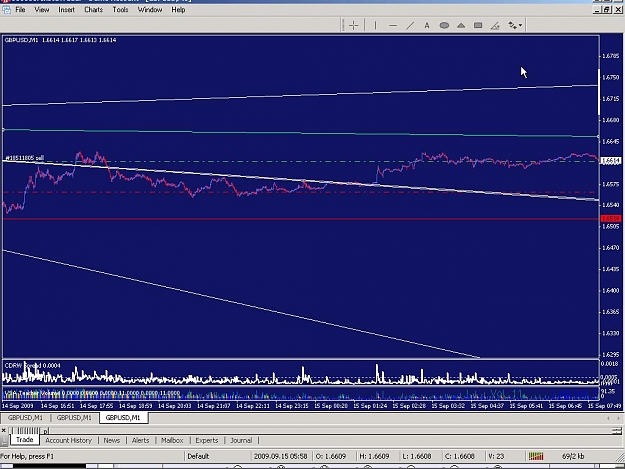Open the Journal tab
625x469 pixels.
point(241,440)
